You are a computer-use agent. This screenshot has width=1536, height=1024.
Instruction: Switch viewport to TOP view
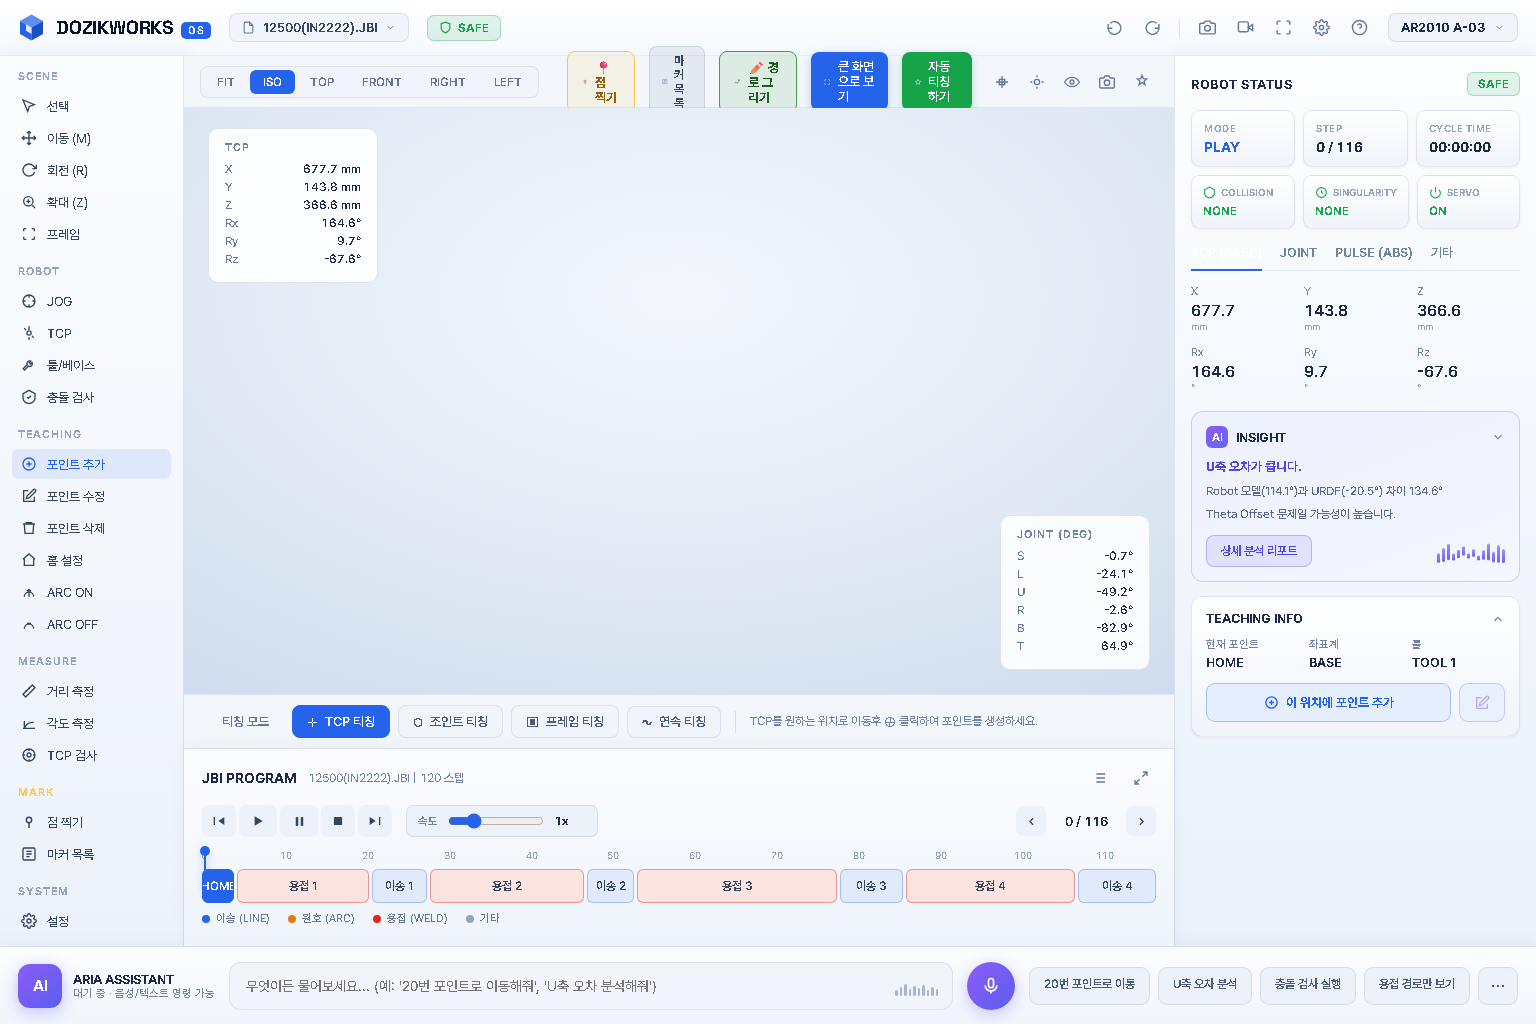322,82
